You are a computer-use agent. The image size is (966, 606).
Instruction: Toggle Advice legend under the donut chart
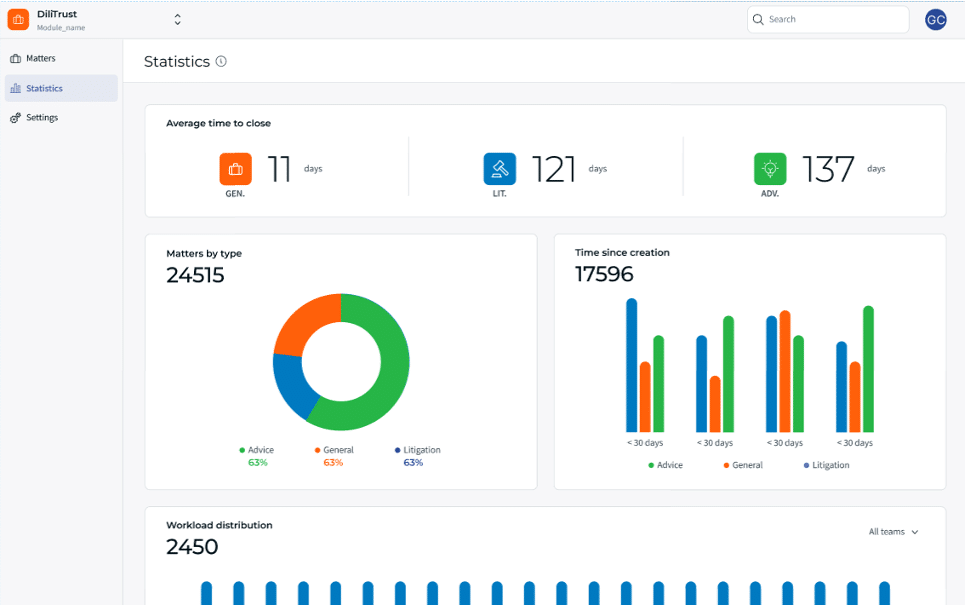point(257,450)
